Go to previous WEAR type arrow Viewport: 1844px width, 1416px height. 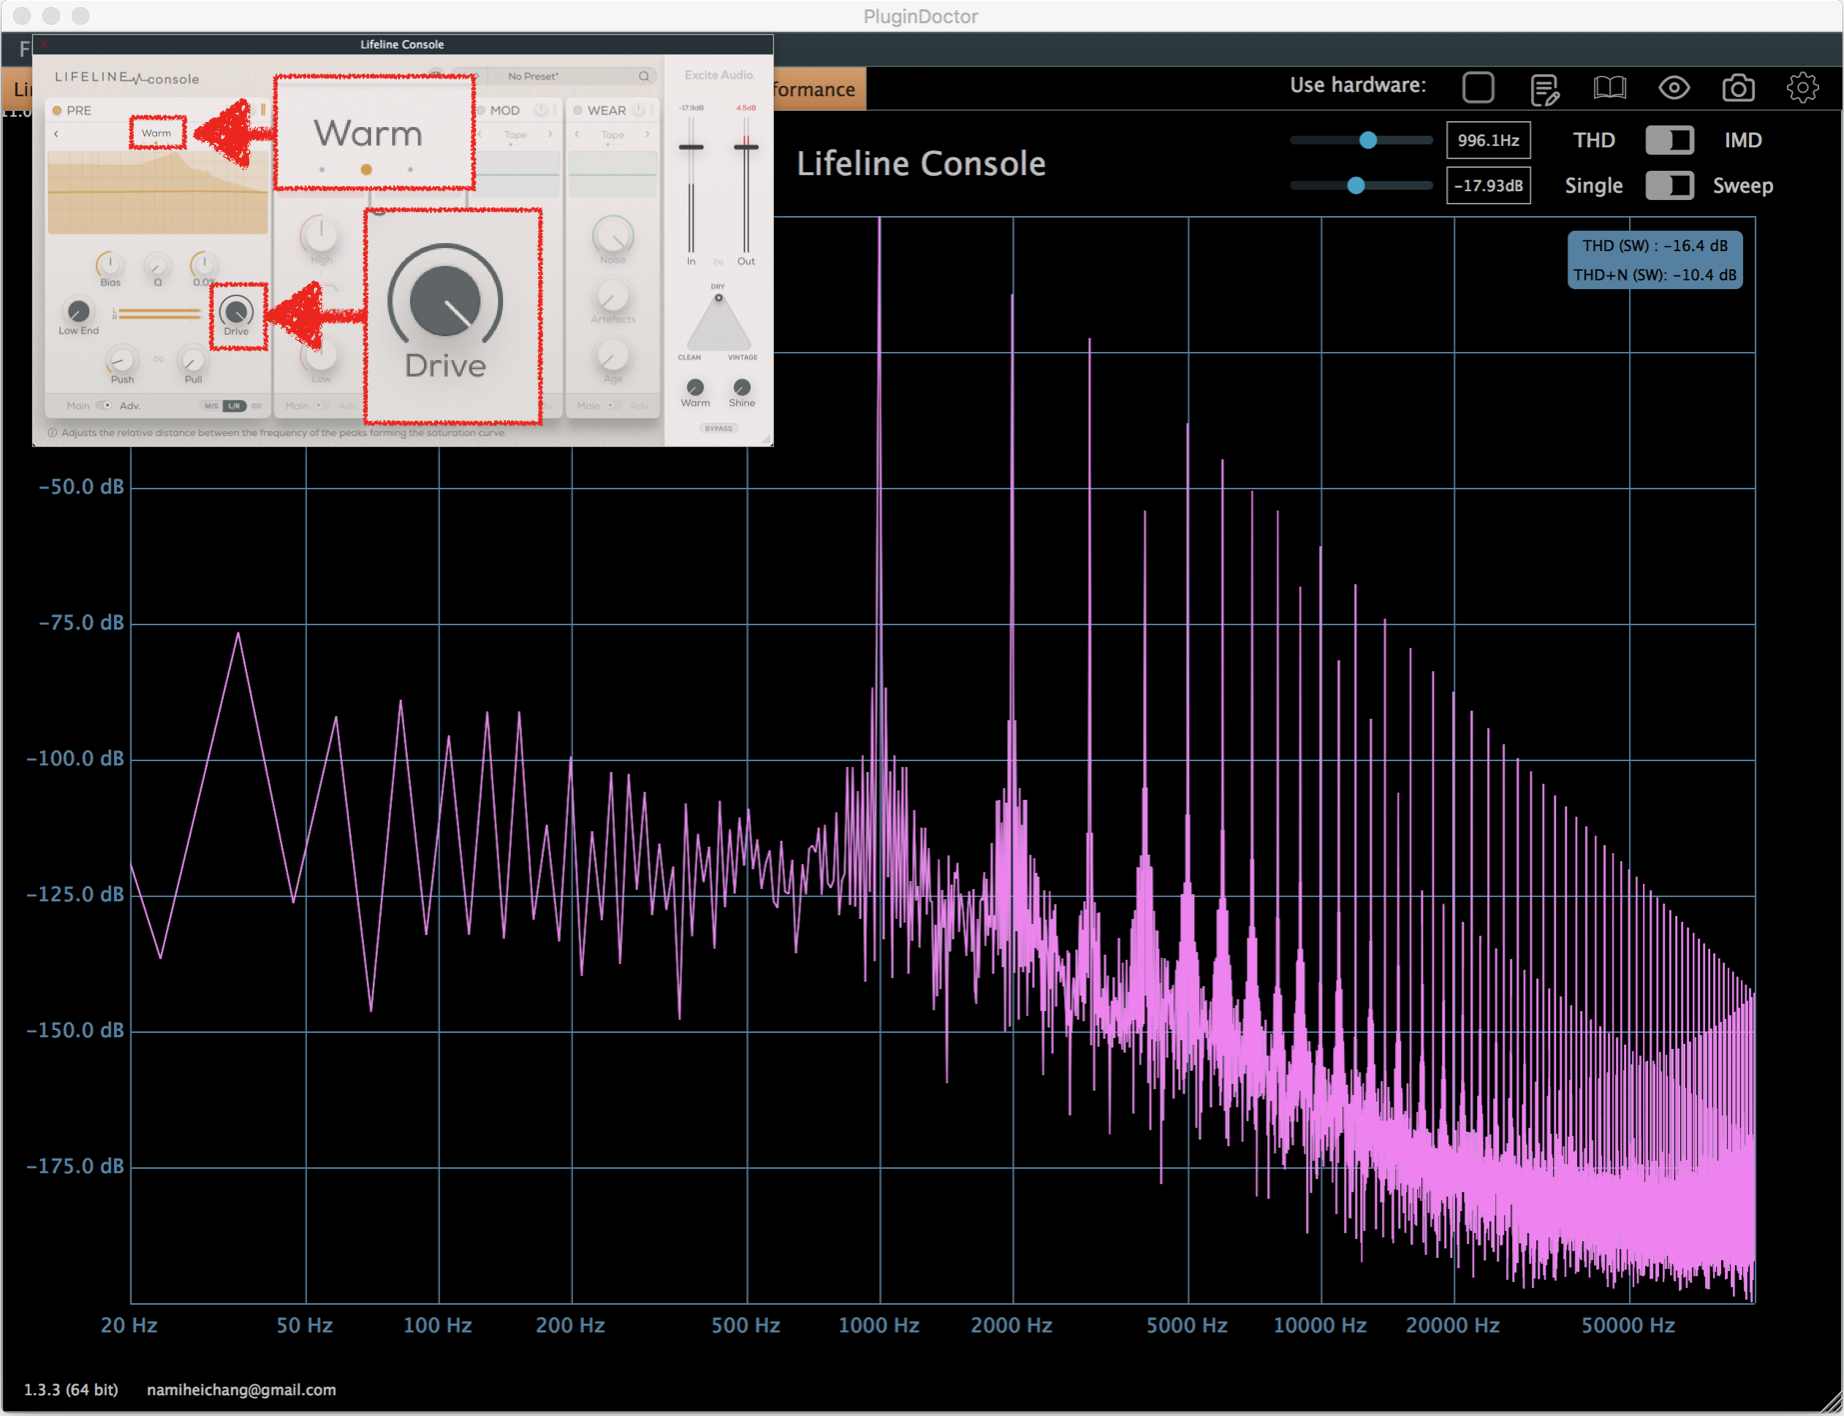tap(577, 134)
